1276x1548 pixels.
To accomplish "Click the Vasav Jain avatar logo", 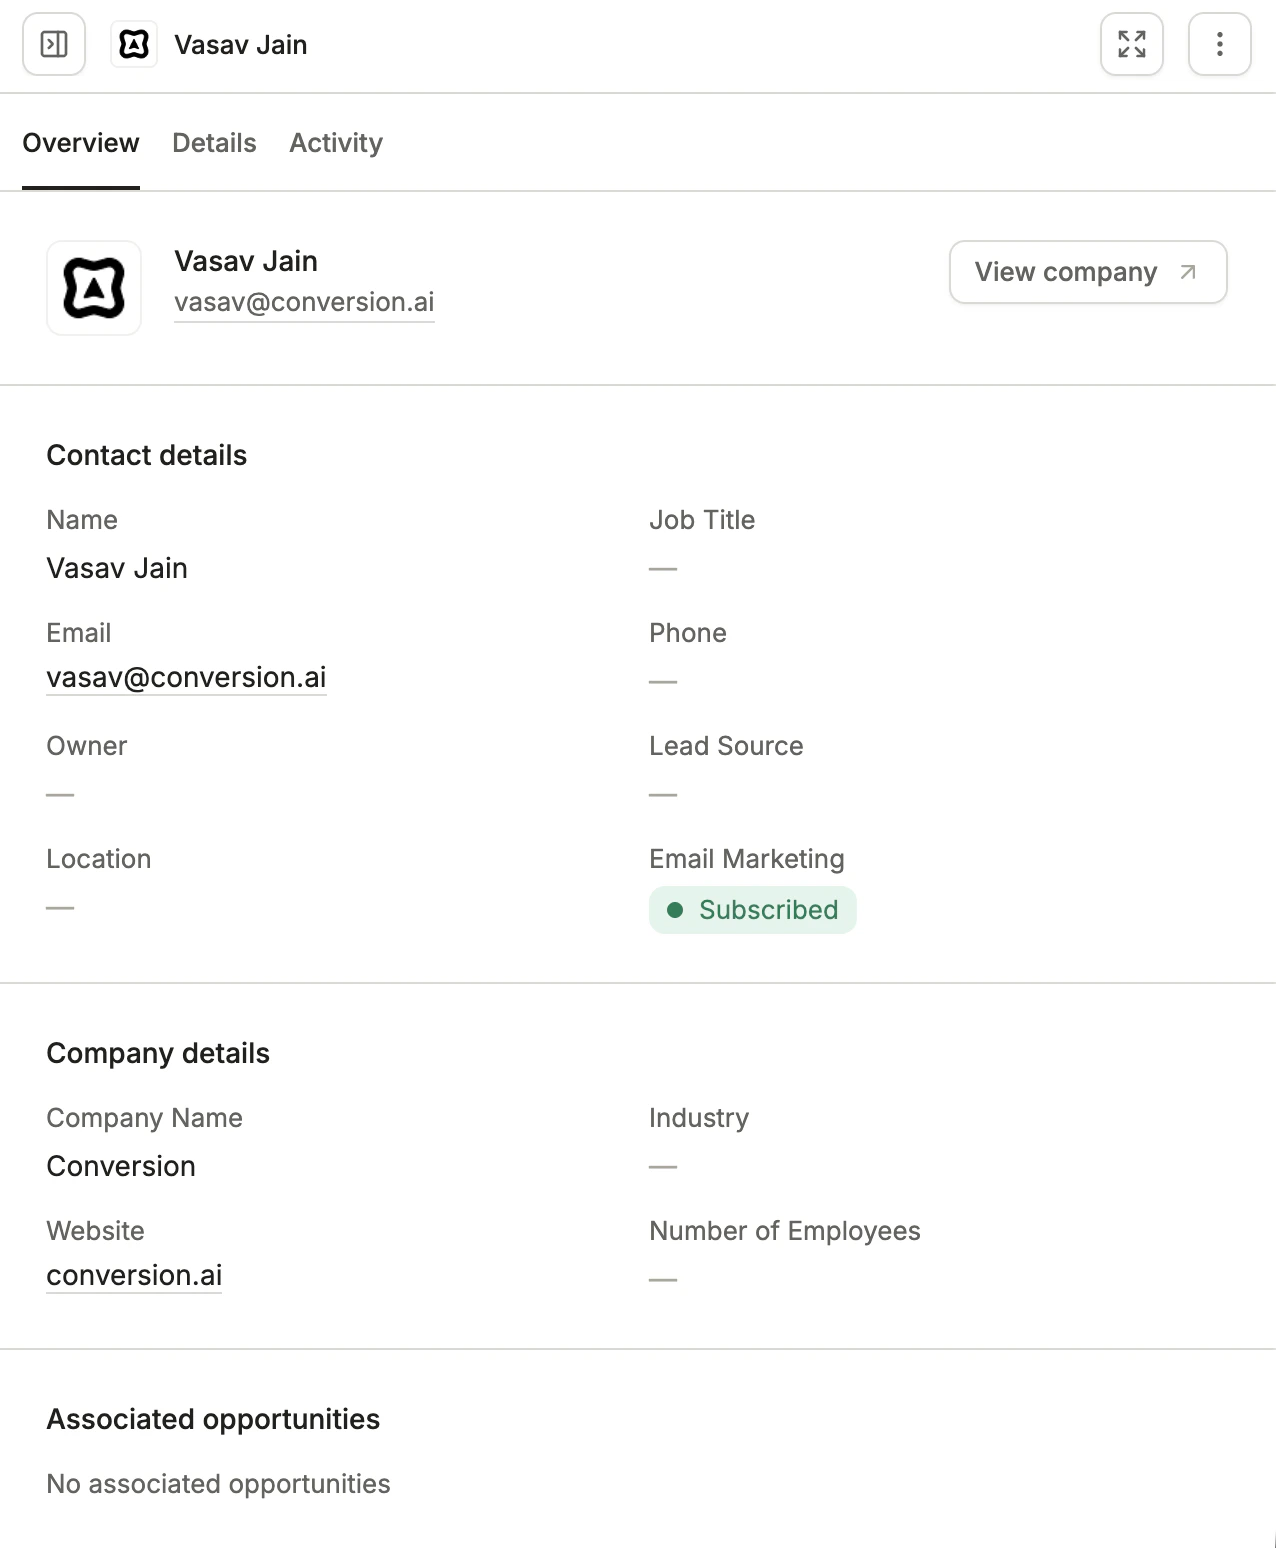I will (94, 288).
